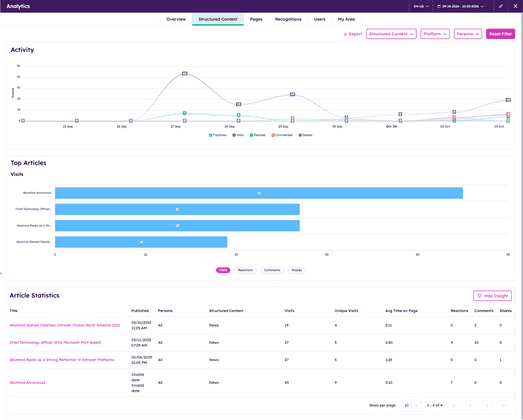The width and height of the screenshot is (523, 420).
Task: Sort table by Comments column header
Action: click(x=484, y=311)
